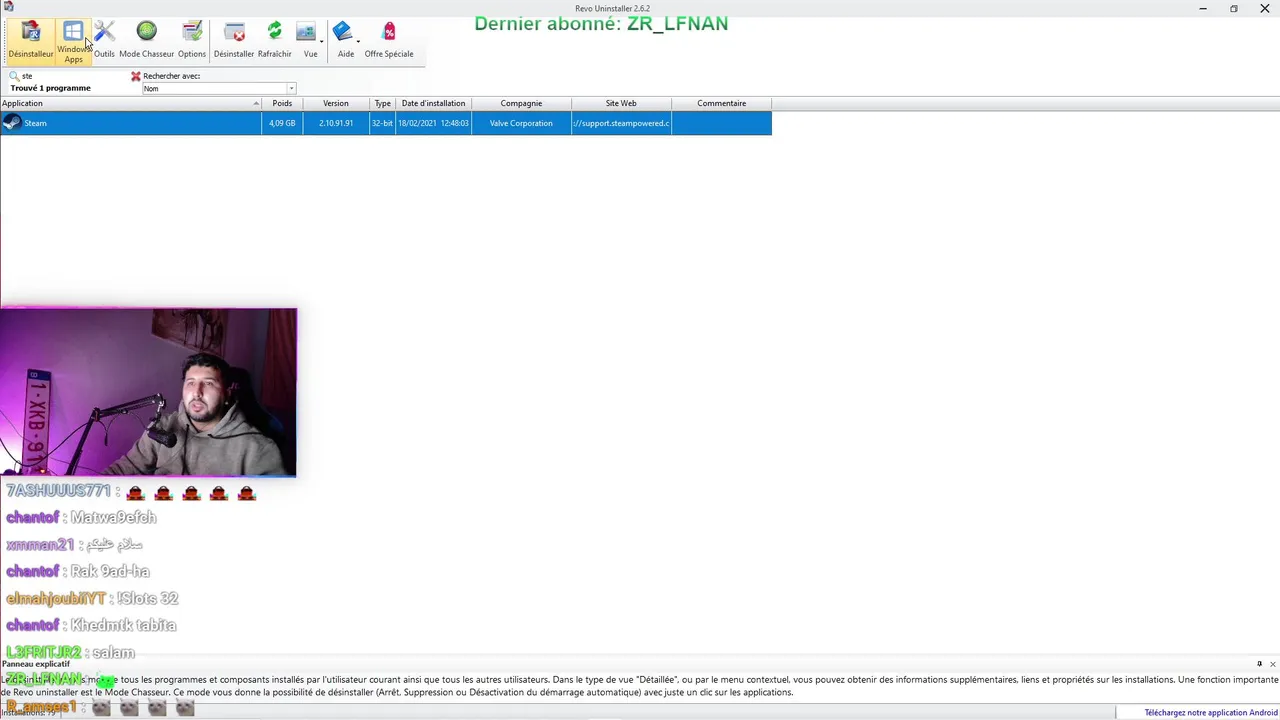
Task: Open the Options settings icon
Action: pyautogui.click(x=192, y=40)
